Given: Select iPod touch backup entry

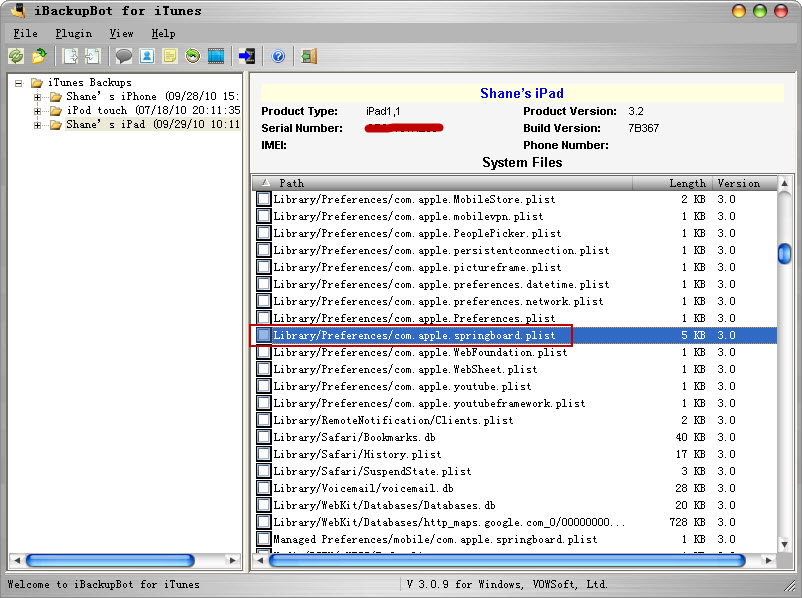Looking at the screenshot, I should click(x=153, y=110).
